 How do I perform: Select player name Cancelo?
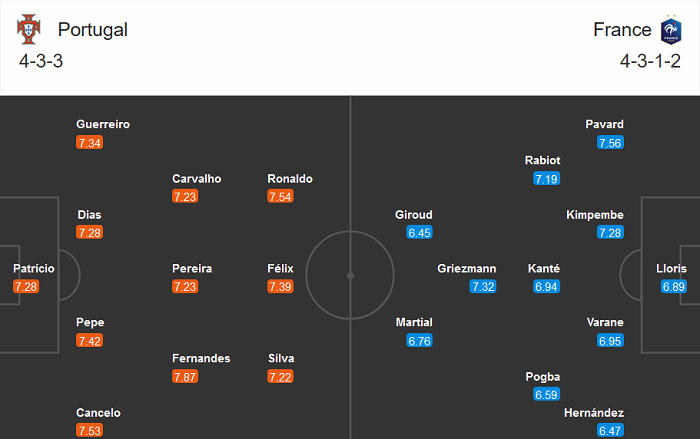tap(98, 413)
